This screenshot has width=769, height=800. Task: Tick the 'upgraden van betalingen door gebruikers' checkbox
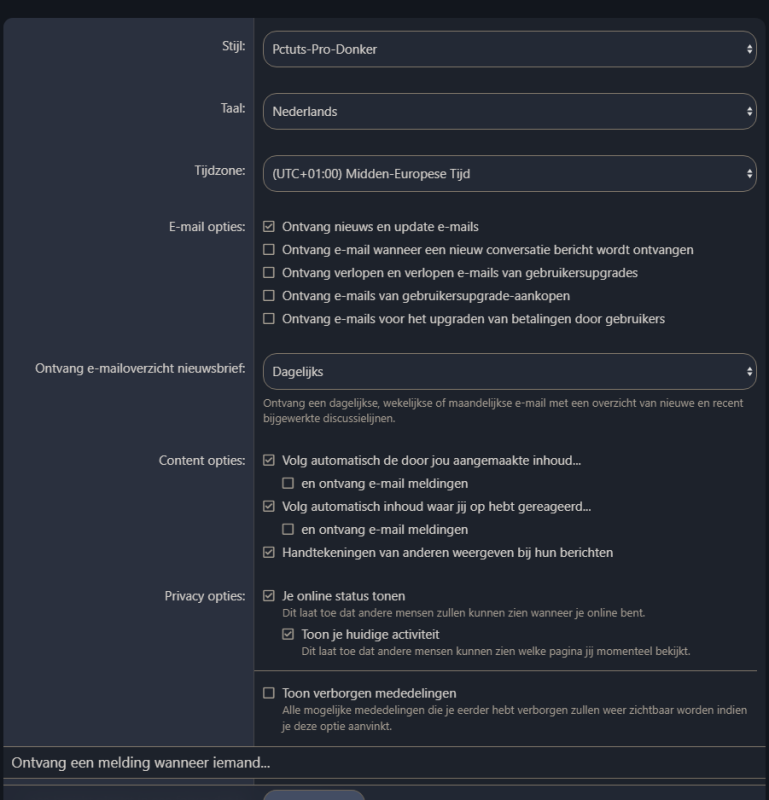point(269,319)
